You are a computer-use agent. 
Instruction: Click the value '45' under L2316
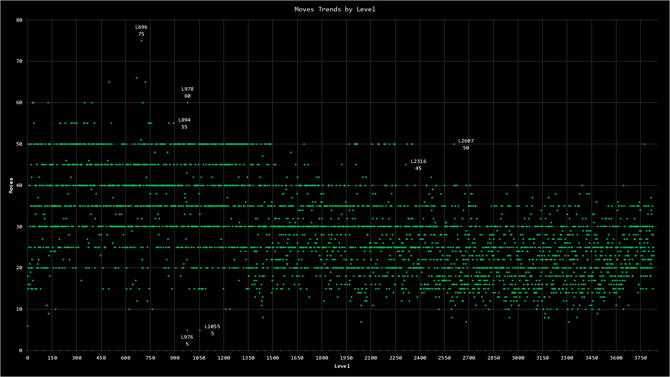[418, 168]
